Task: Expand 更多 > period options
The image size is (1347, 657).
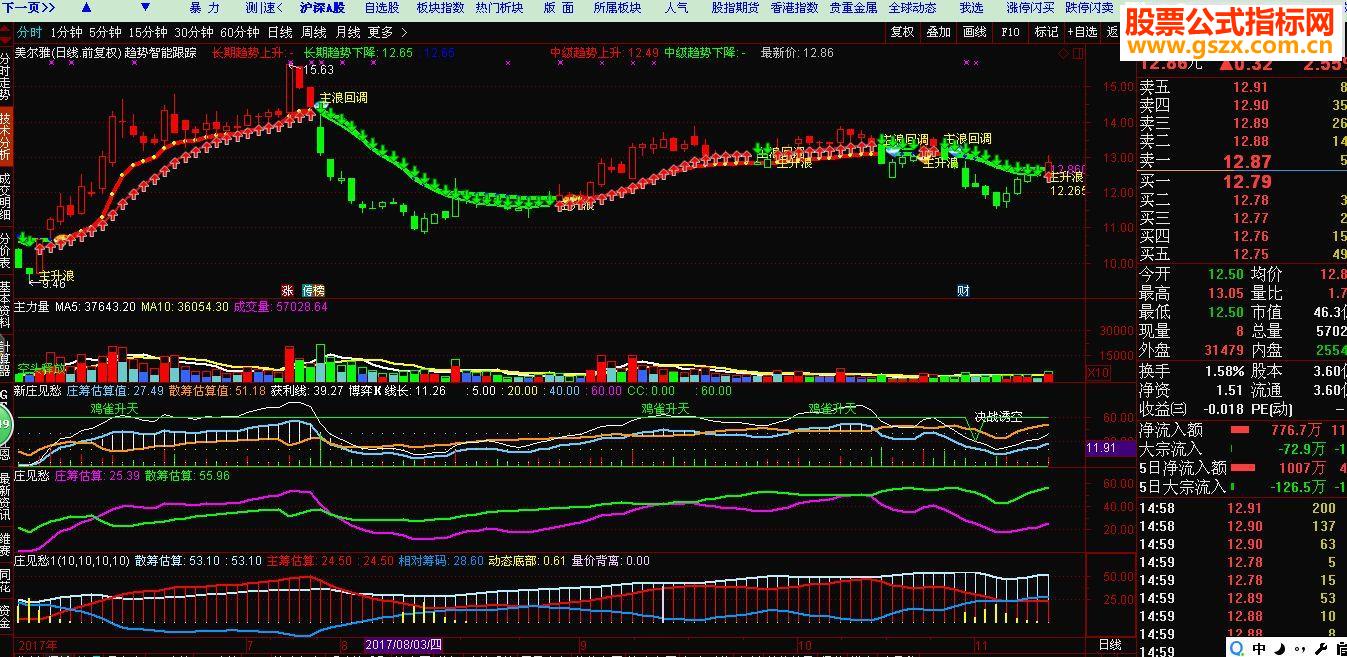Action: 387,32
